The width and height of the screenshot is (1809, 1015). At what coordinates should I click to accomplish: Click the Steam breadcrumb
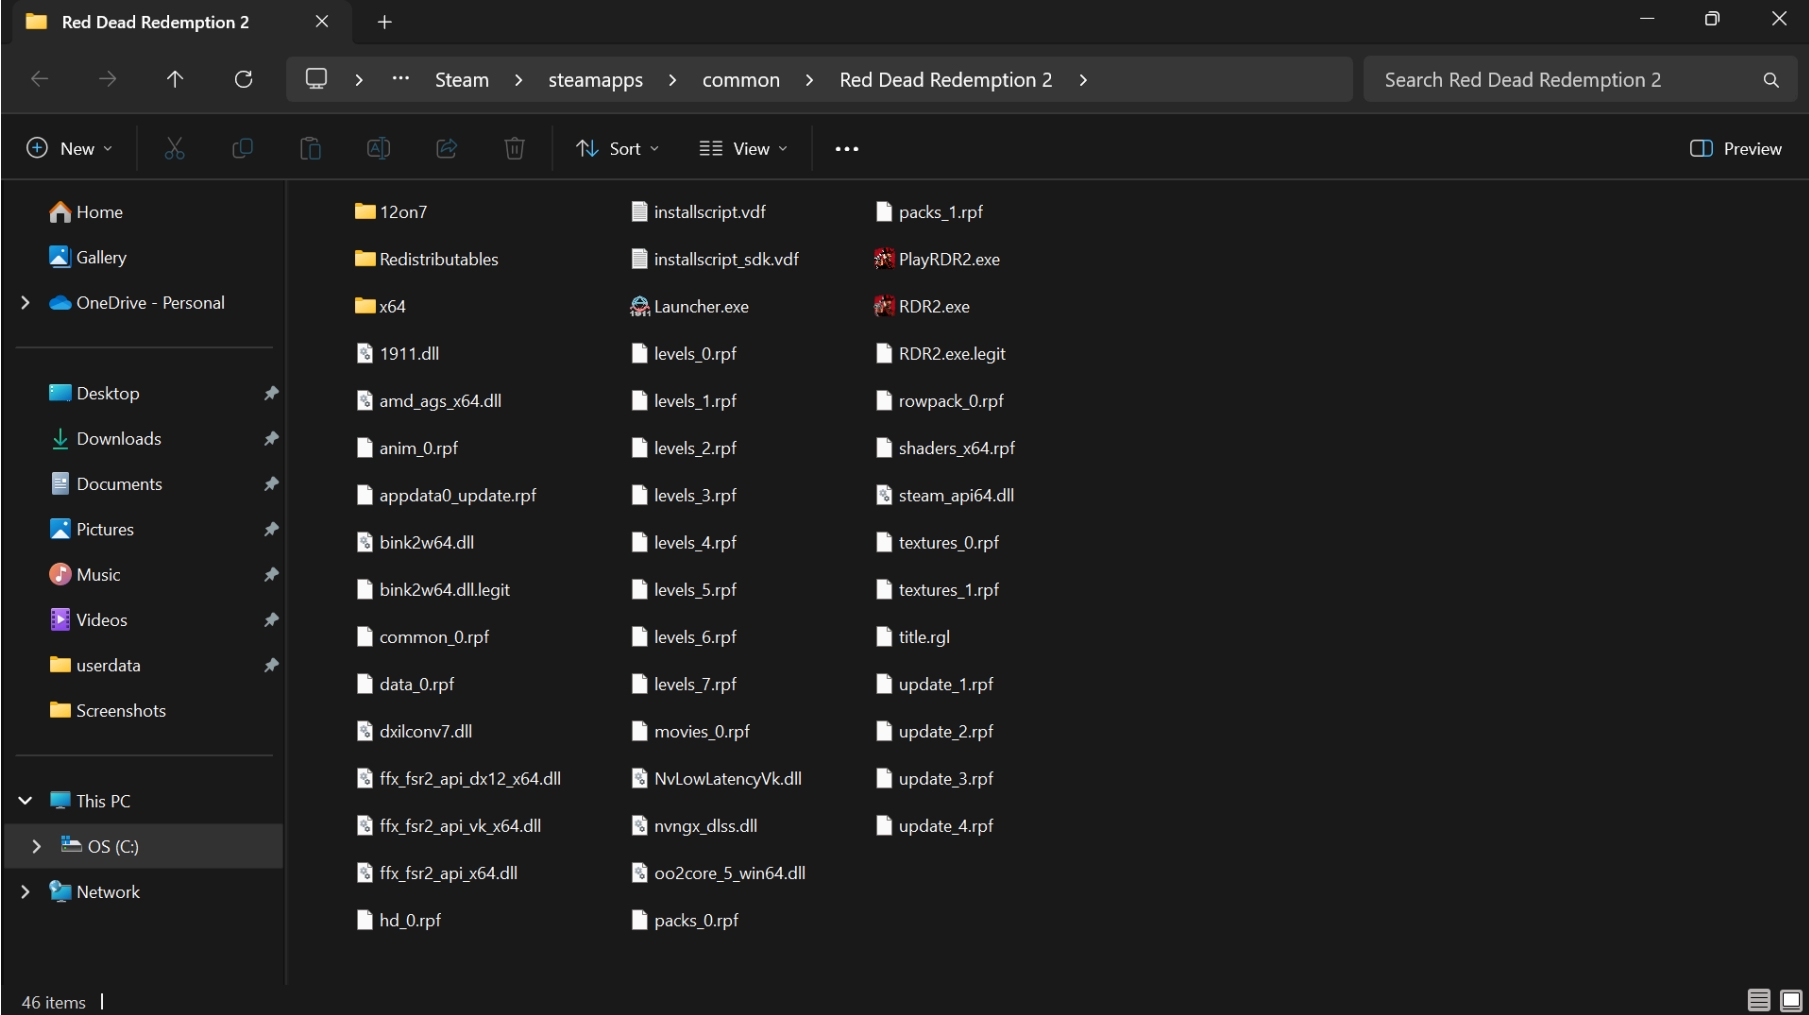tap(462, 80)
